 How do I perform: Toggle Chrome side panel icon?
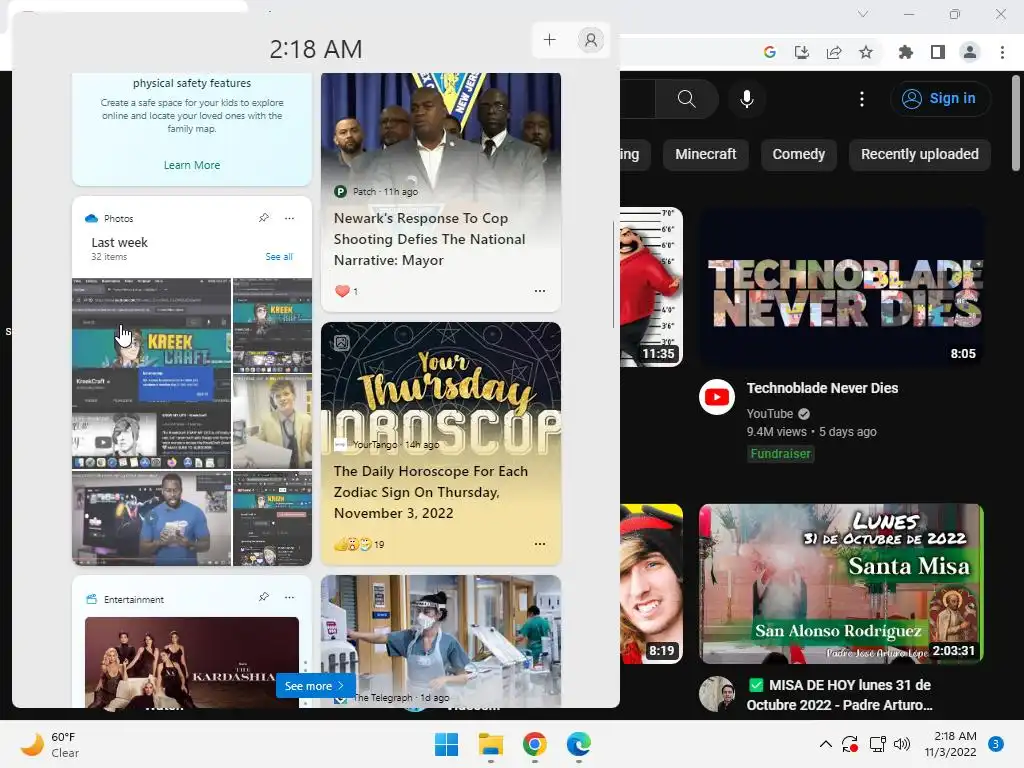[938, 52]
